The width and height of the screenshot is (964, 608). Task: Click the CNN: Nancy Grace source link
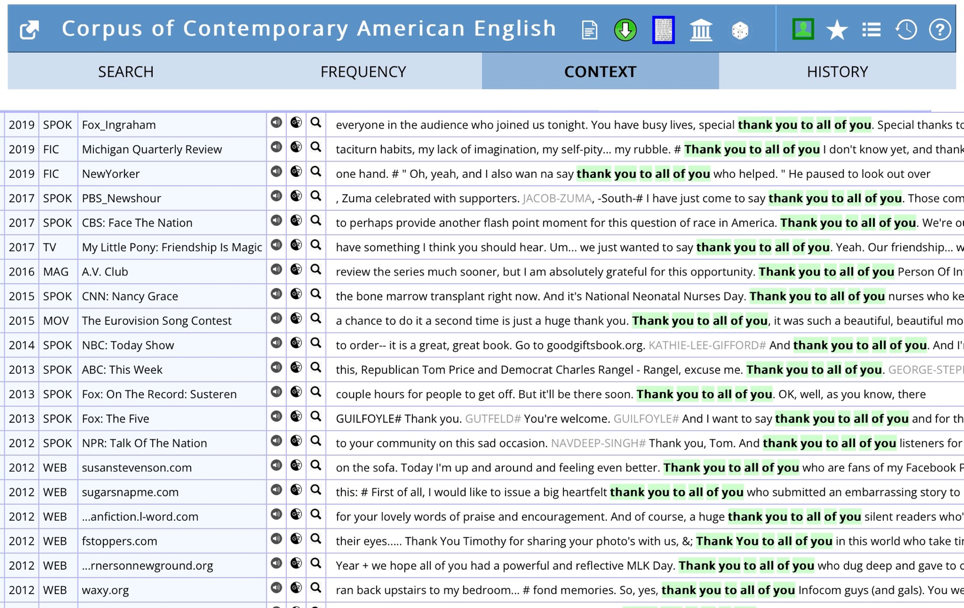point(130,296)
